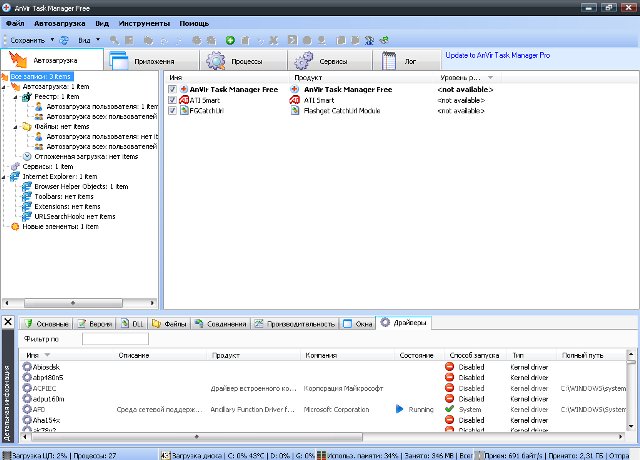The image size is (640, 460).
Task: Open the Окна details tab
Action: [x=358, y=324]
